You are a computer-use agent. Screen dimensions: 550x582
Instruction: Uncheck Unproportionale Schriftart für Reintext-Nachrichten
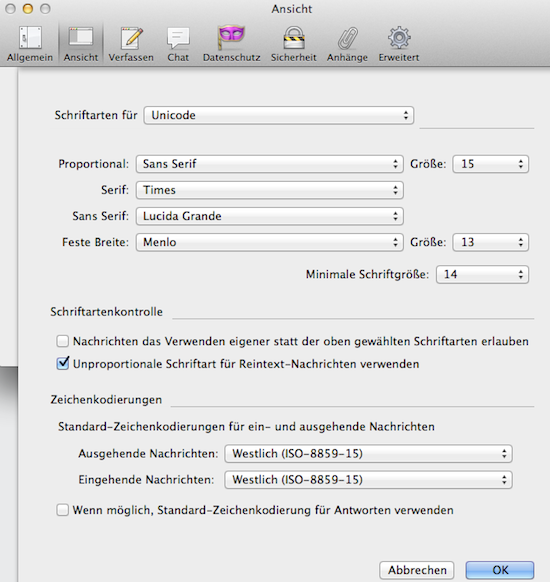(63, 363)
